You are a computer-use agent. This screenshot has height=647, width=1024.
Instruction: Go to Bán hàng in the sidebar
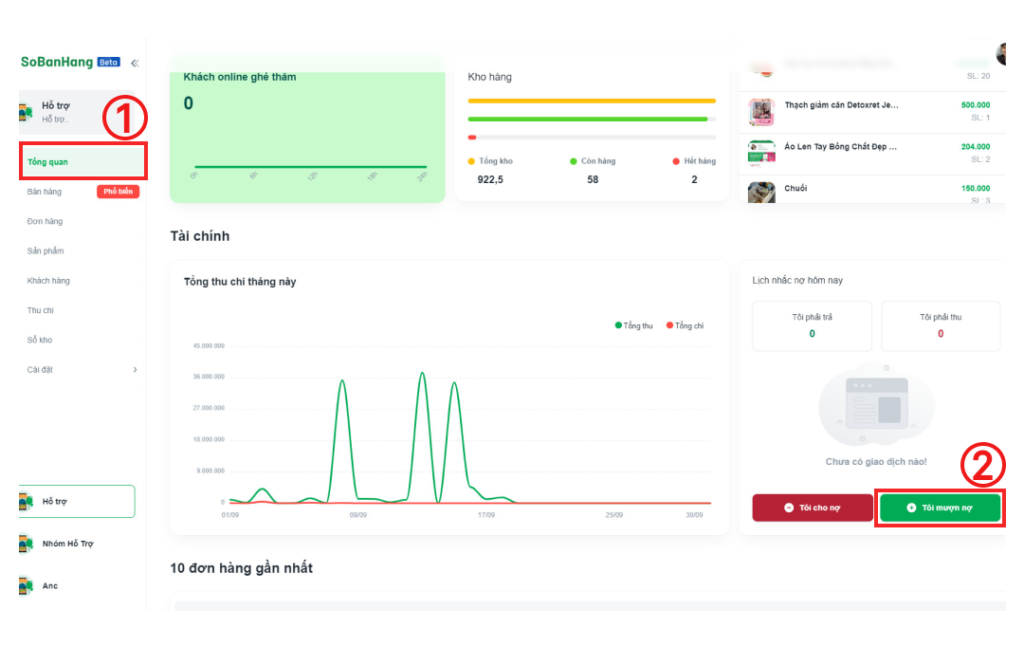click(x=45, y=192)
